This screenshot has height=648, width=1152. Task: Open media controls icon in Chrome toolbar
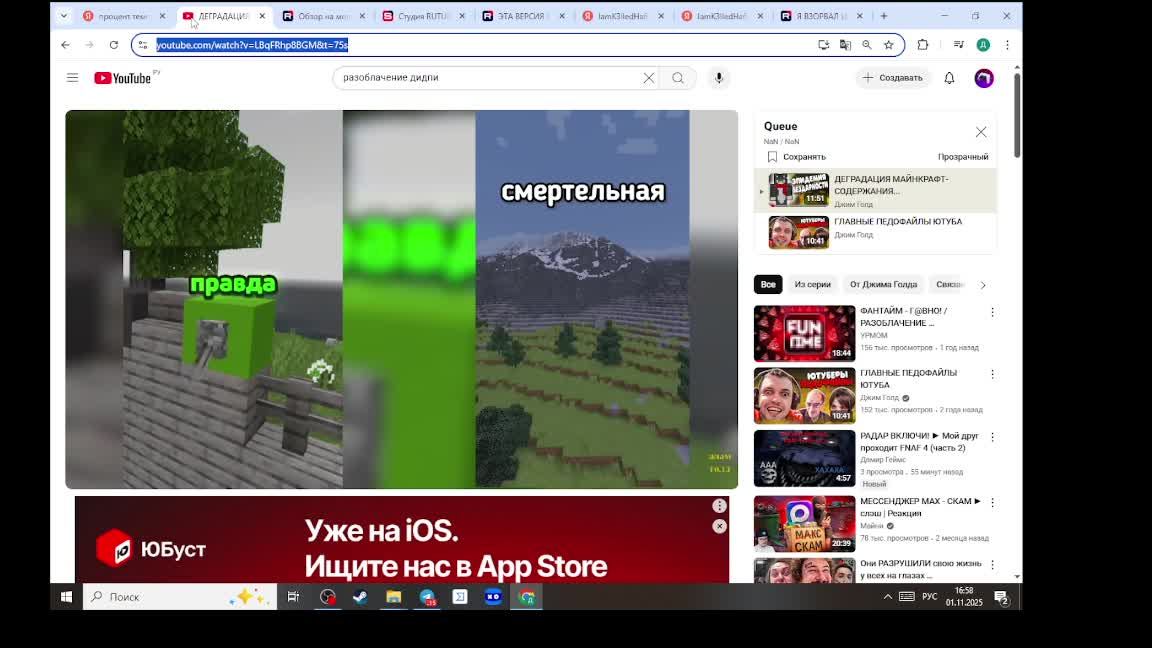click(x=958, y=45)
